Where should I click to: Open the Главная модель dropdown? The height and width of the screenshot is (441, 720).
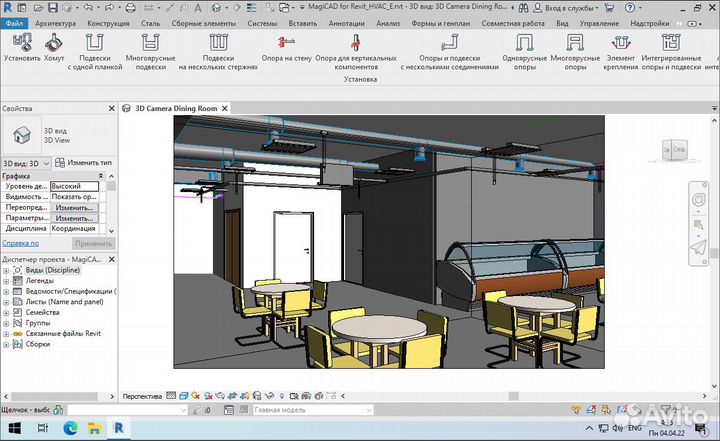pyautogui.click(x=313, y=410)
